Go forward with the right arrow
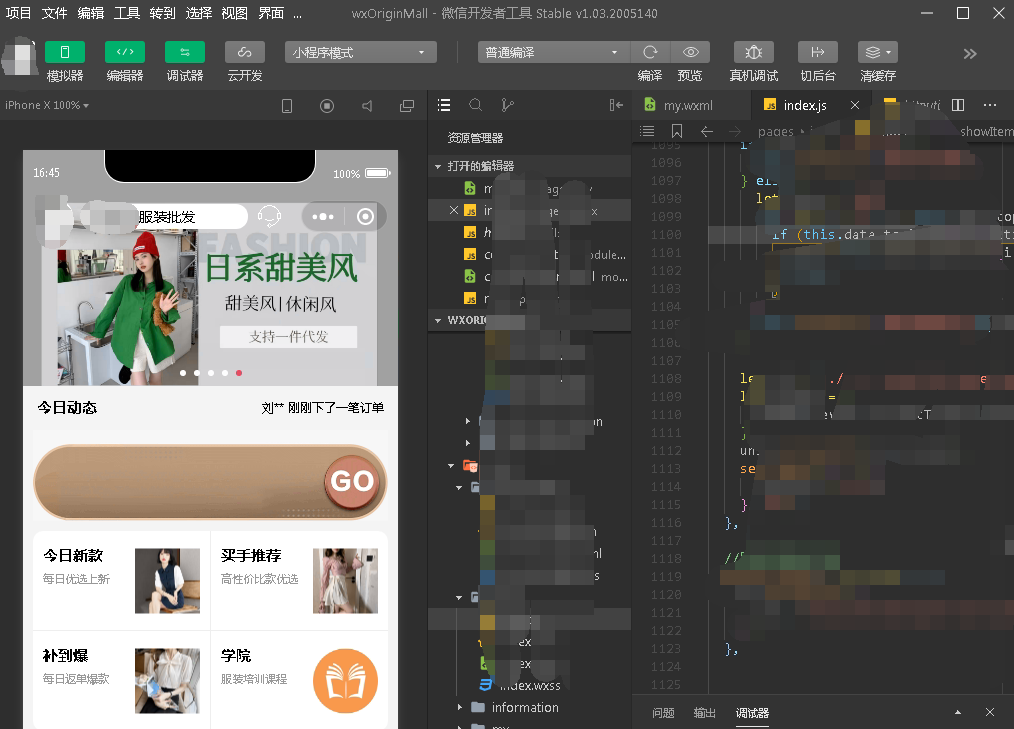This screenshot has width=1014, height=729. (x=735, y=131)
